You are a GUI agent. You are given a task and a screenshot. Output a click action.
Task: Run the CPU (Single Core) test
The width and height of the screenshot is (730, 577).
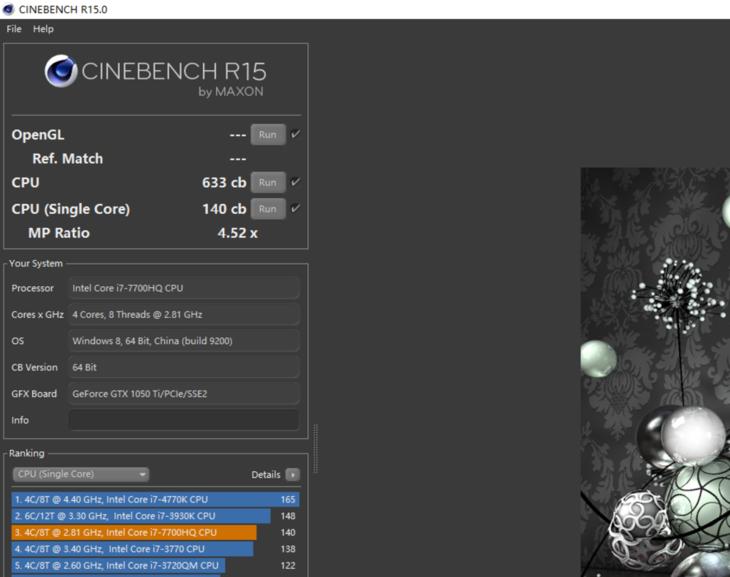tap(267, 209)
